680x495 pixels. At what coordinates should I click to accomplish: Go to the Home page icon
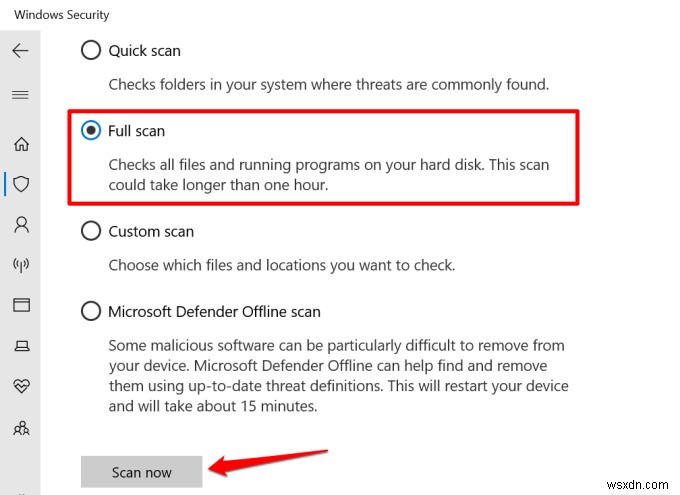21,144
